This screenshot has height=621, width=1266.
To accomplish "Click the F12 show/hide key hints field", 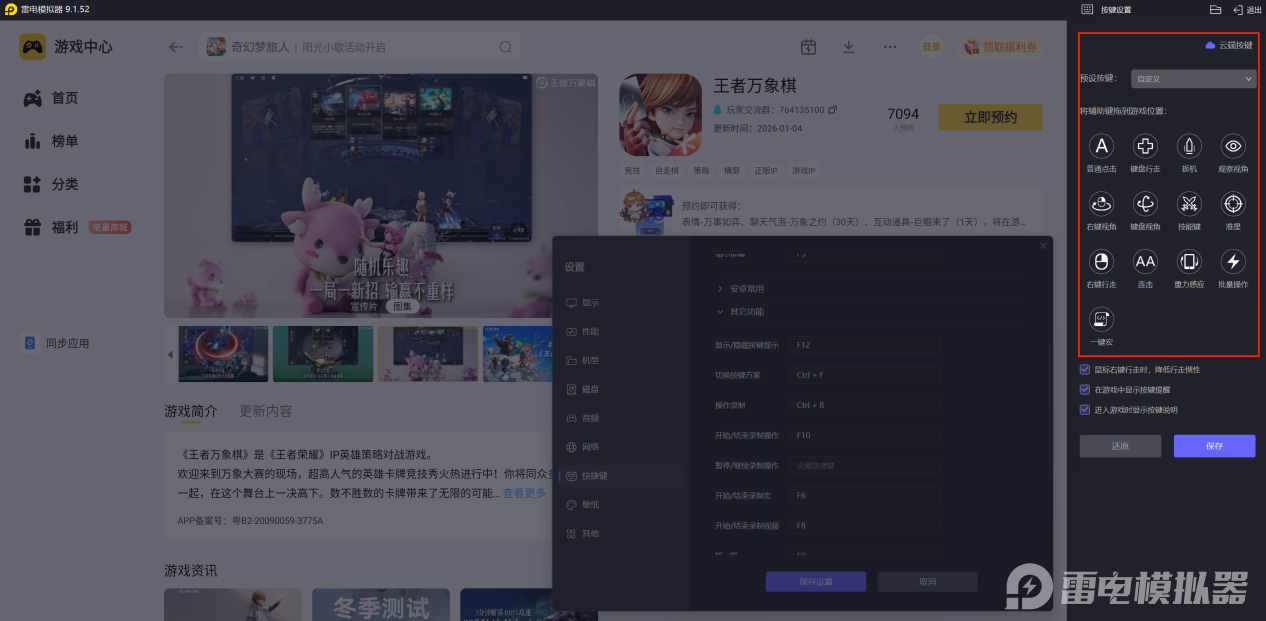I will [865, 345].
